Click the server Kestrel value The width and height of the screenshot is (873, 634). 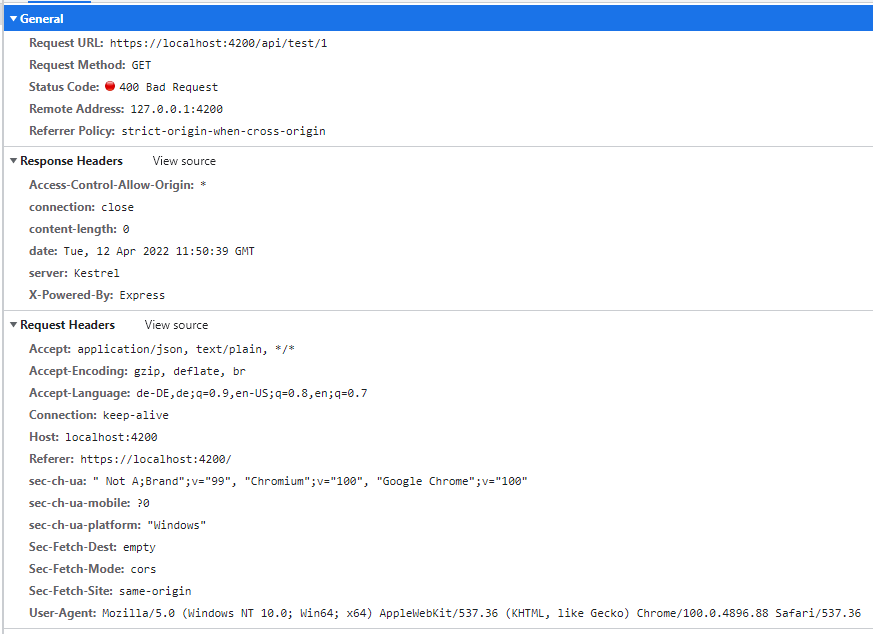pos(96,273)
